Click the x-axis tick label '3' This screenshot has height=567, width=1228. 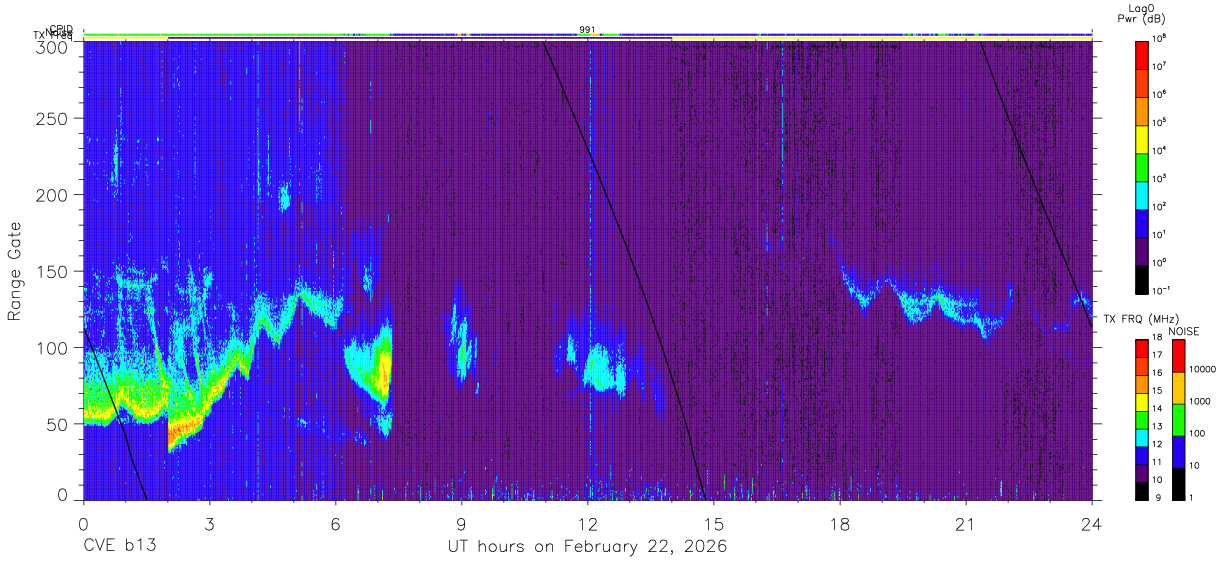point(209,524)
